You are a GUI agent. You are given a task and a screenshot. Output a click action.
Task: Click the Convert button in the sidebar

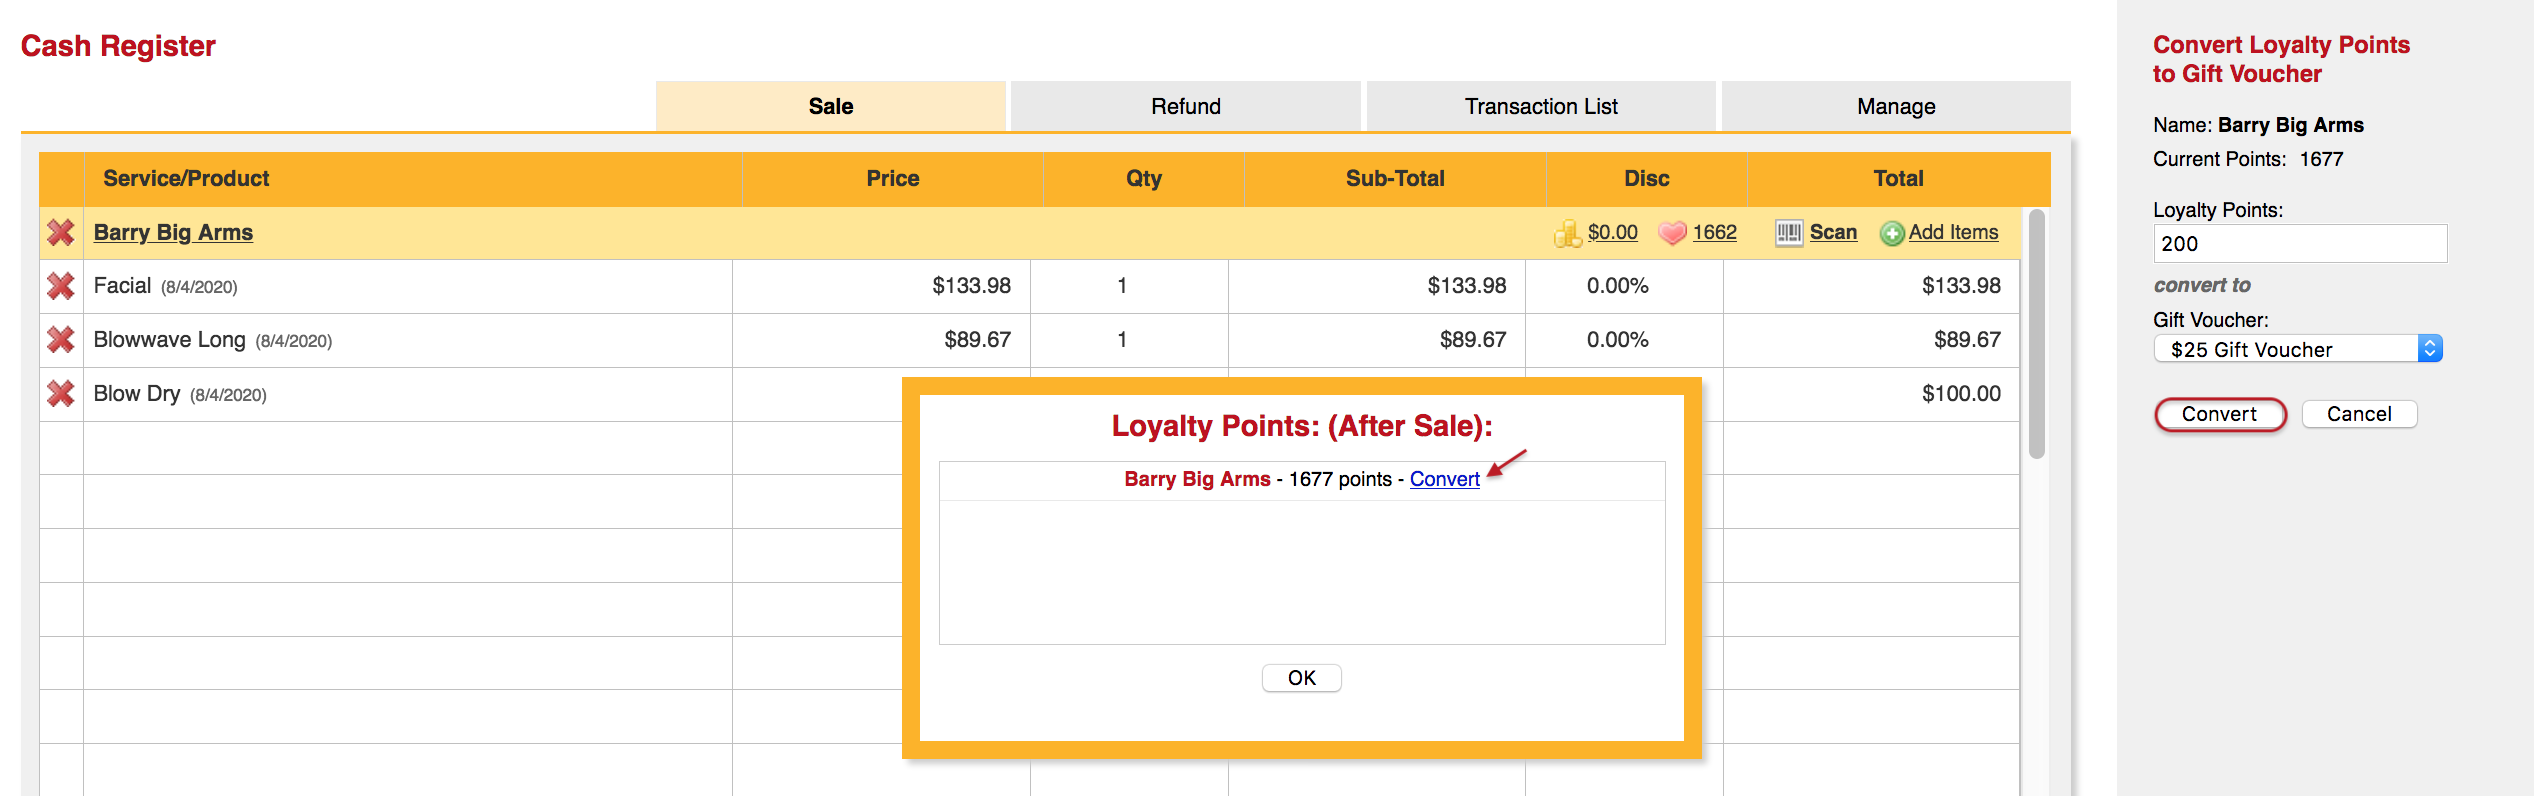pyautogui.click(x=2220, y=414)
